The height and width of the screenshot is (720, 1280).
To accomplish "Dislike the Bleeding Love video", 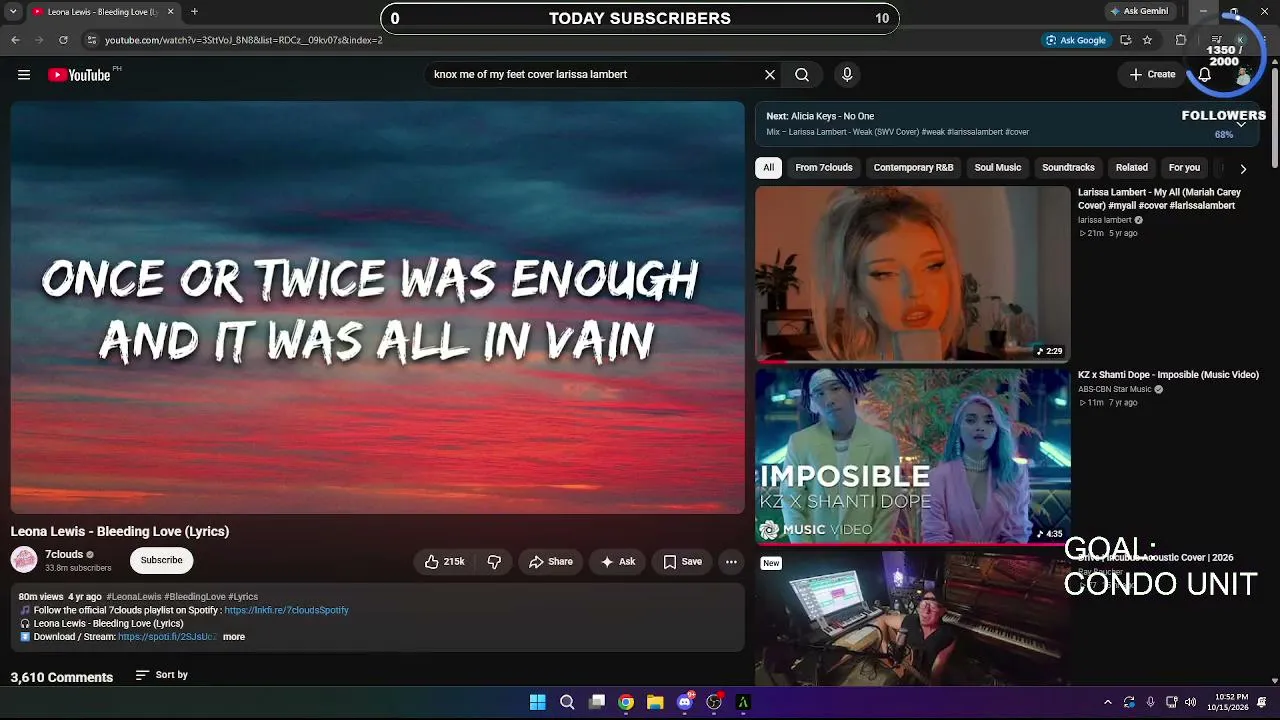I will coord(494,562).
